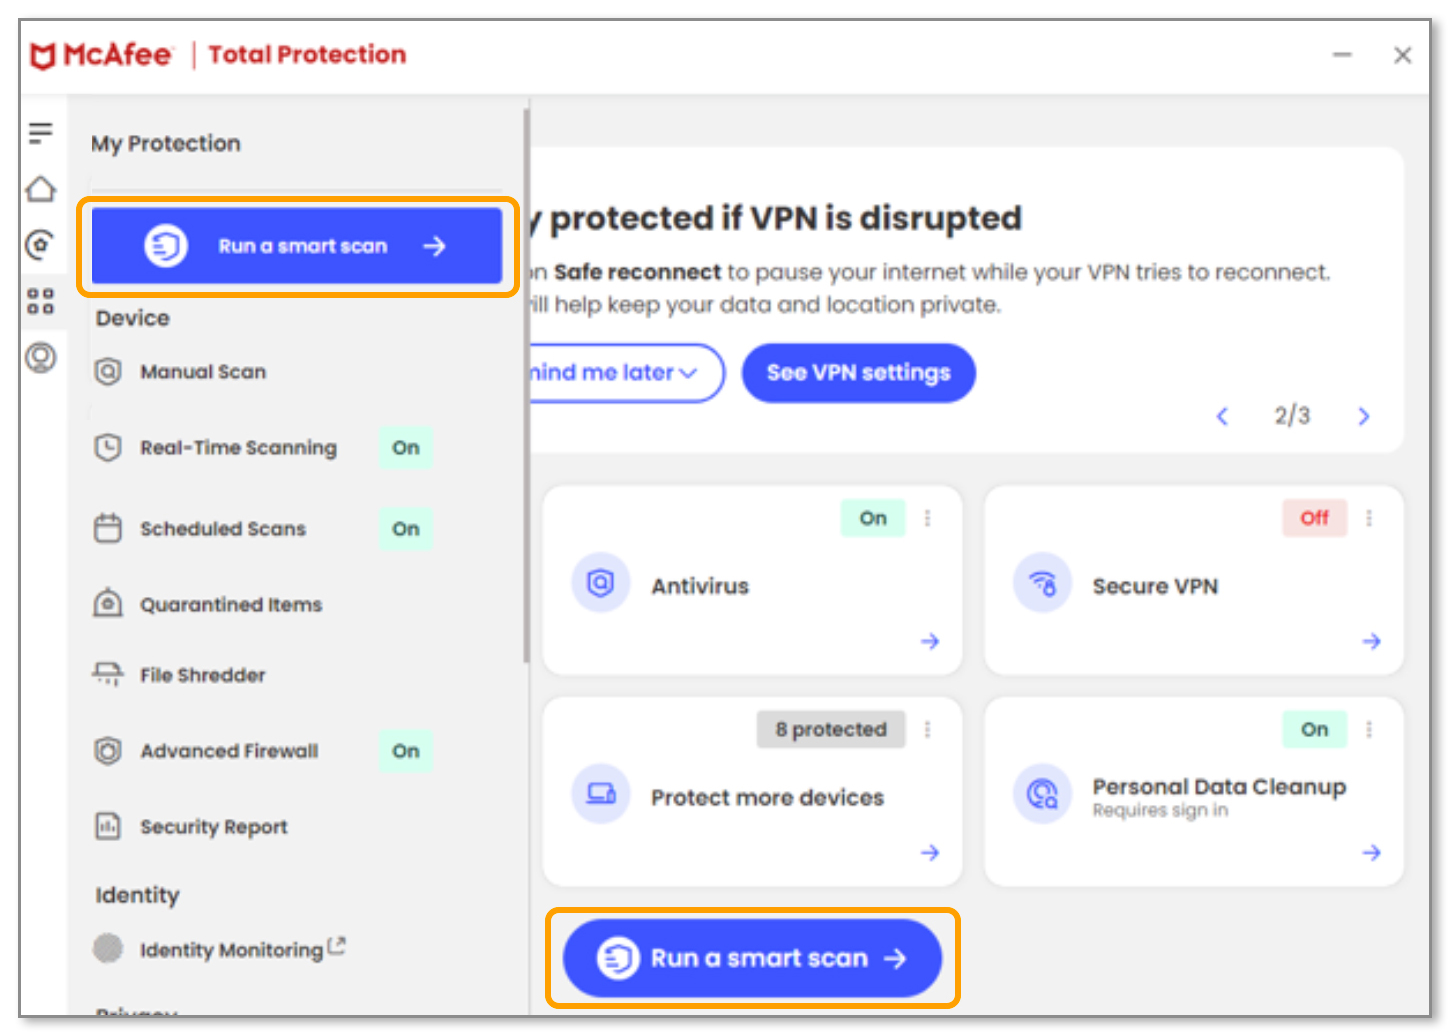Open the protection score sidebar icon

[x=41, y=245]
